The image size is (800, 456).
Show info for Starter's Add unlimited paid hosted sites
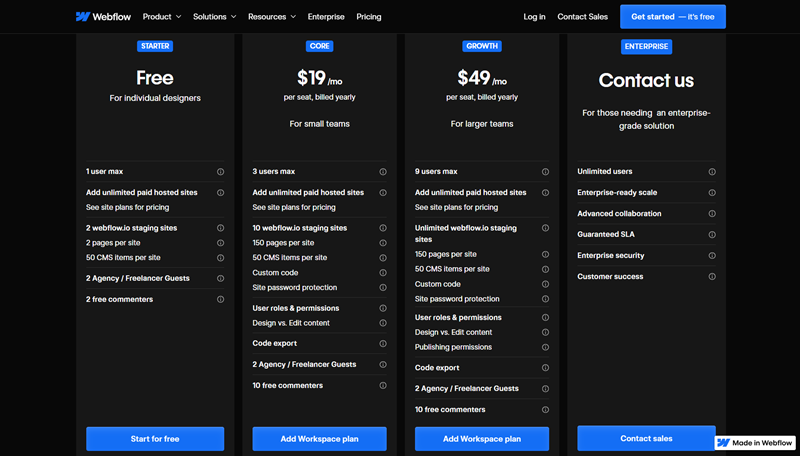220,193
